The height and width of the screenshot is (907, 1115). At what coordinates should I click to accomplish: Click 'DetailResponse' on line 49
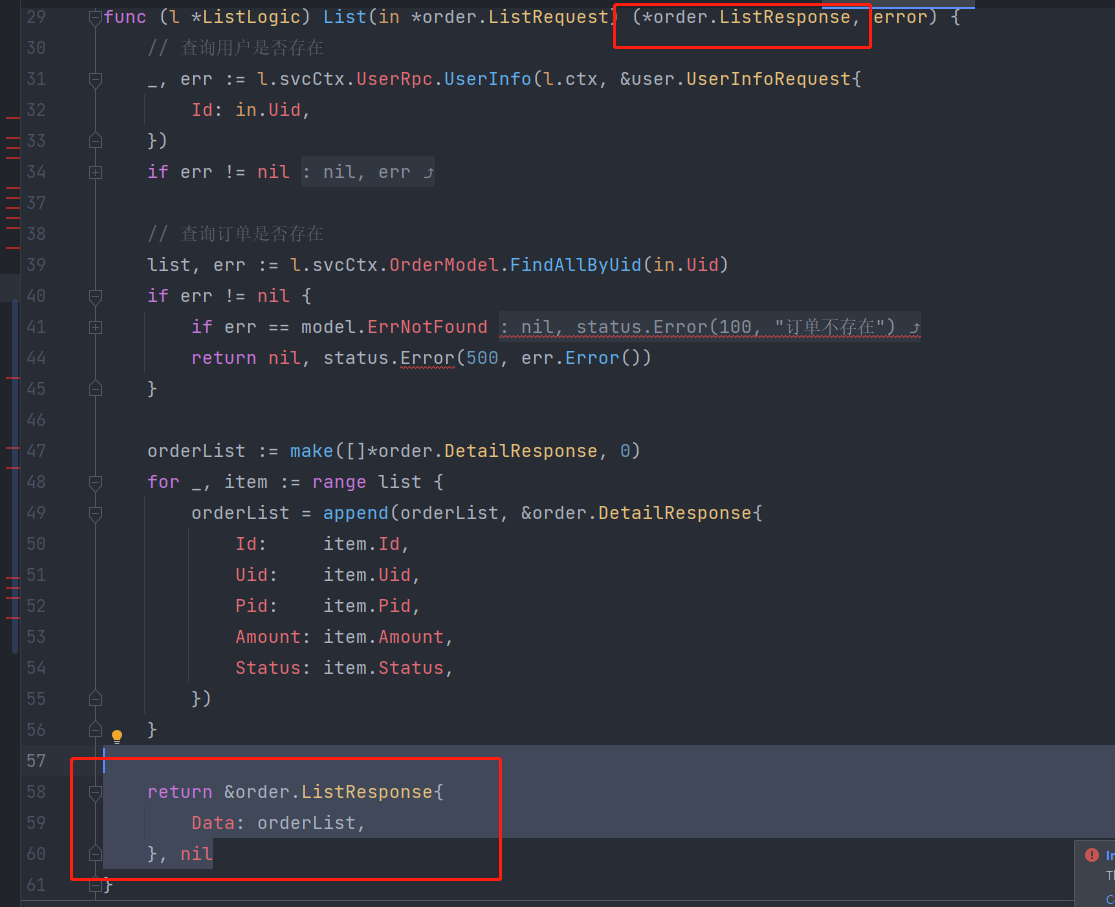675,513
